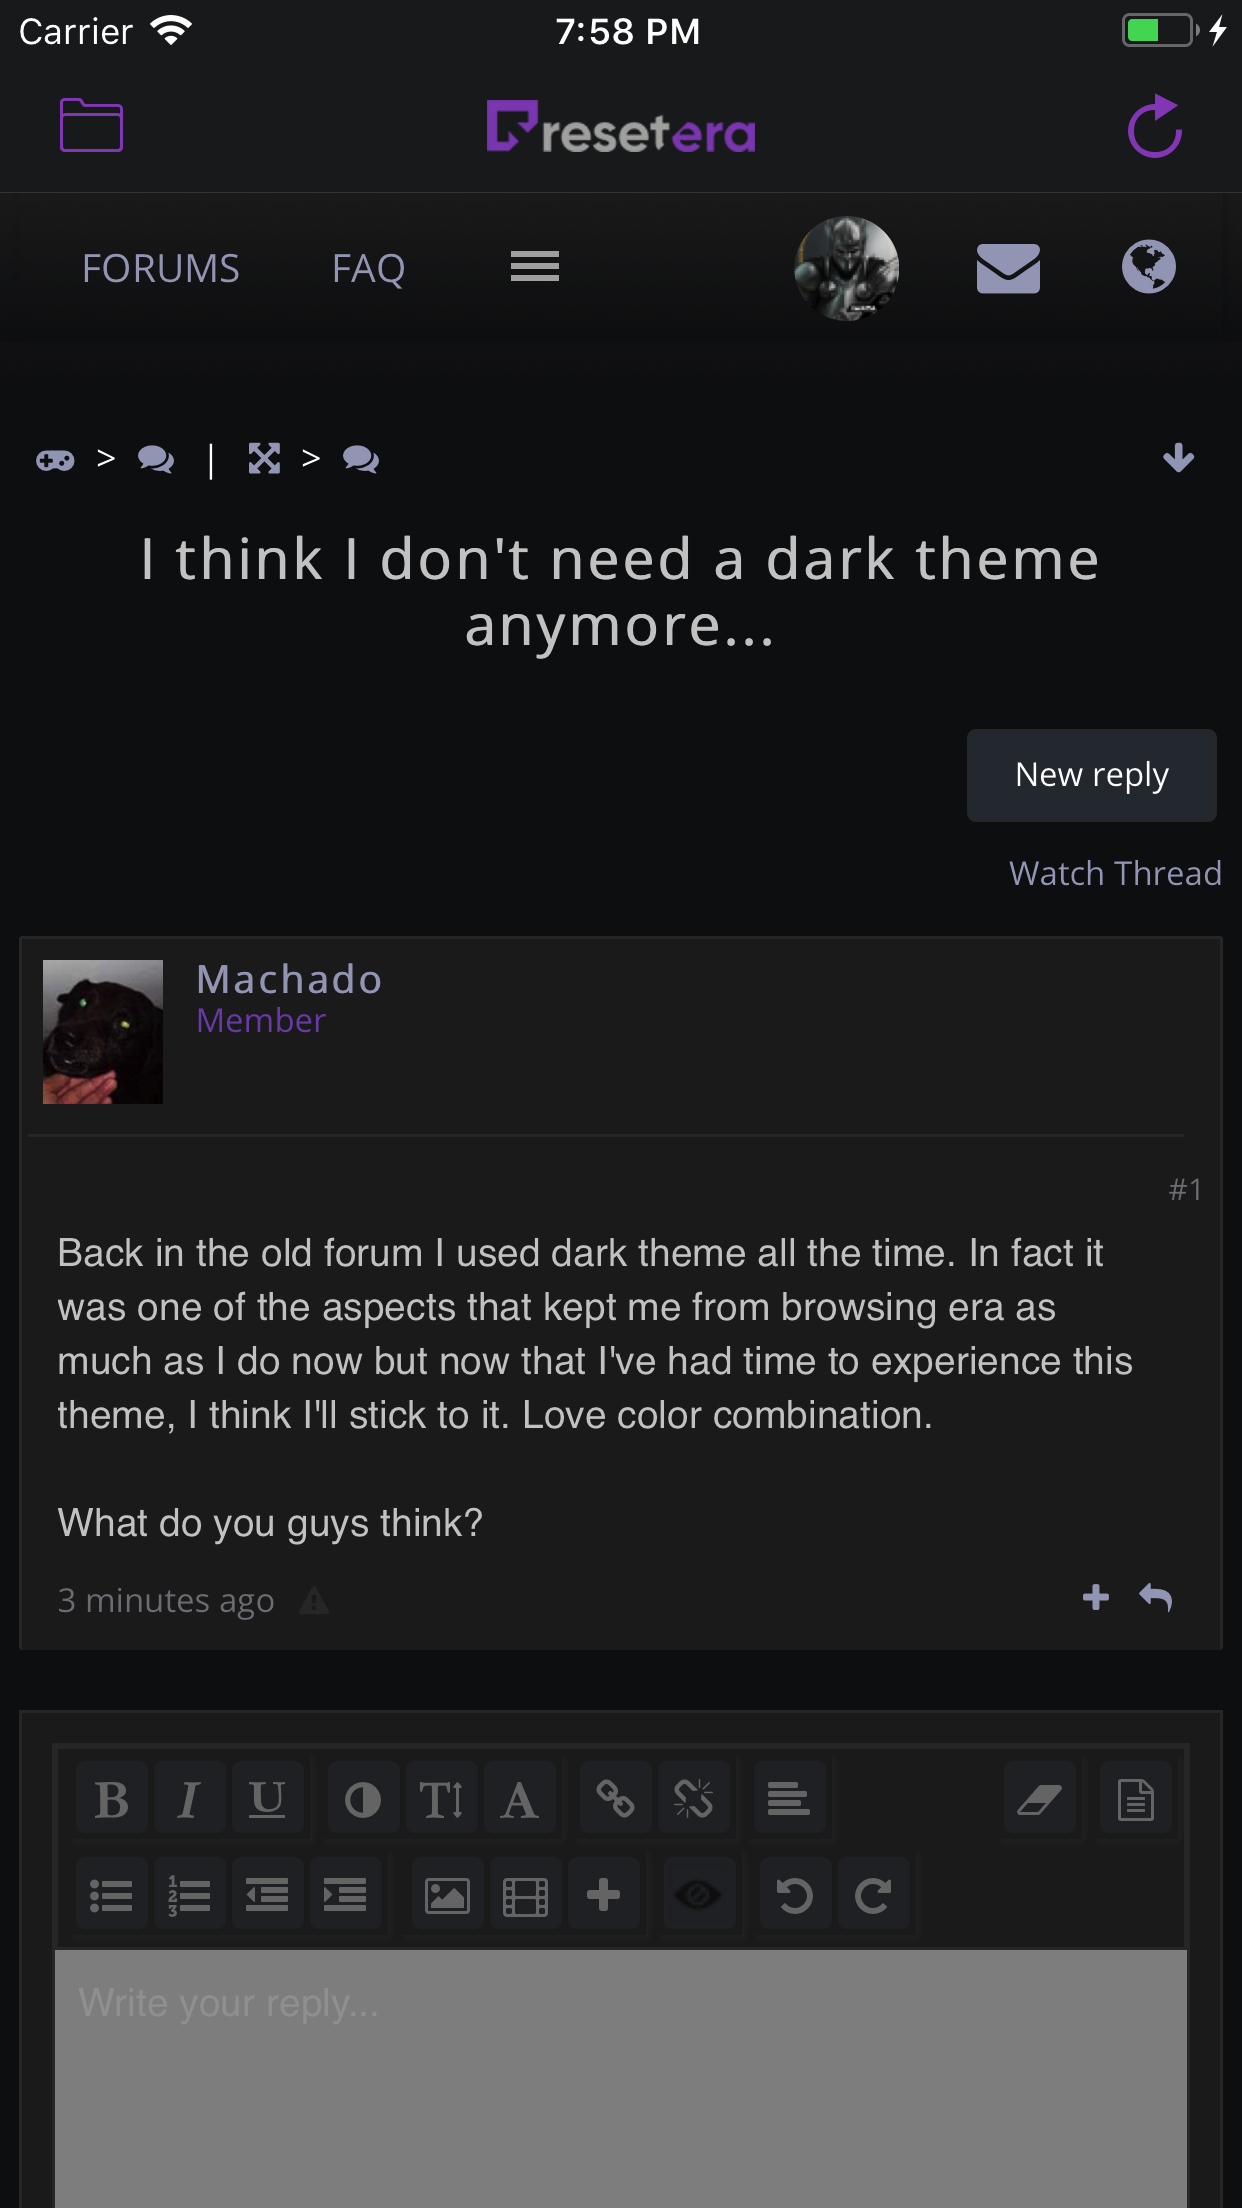Toggle italic formatting in the reply editor
The width and height of the screenshot is (1242, 2208).
coord(189,1799)
